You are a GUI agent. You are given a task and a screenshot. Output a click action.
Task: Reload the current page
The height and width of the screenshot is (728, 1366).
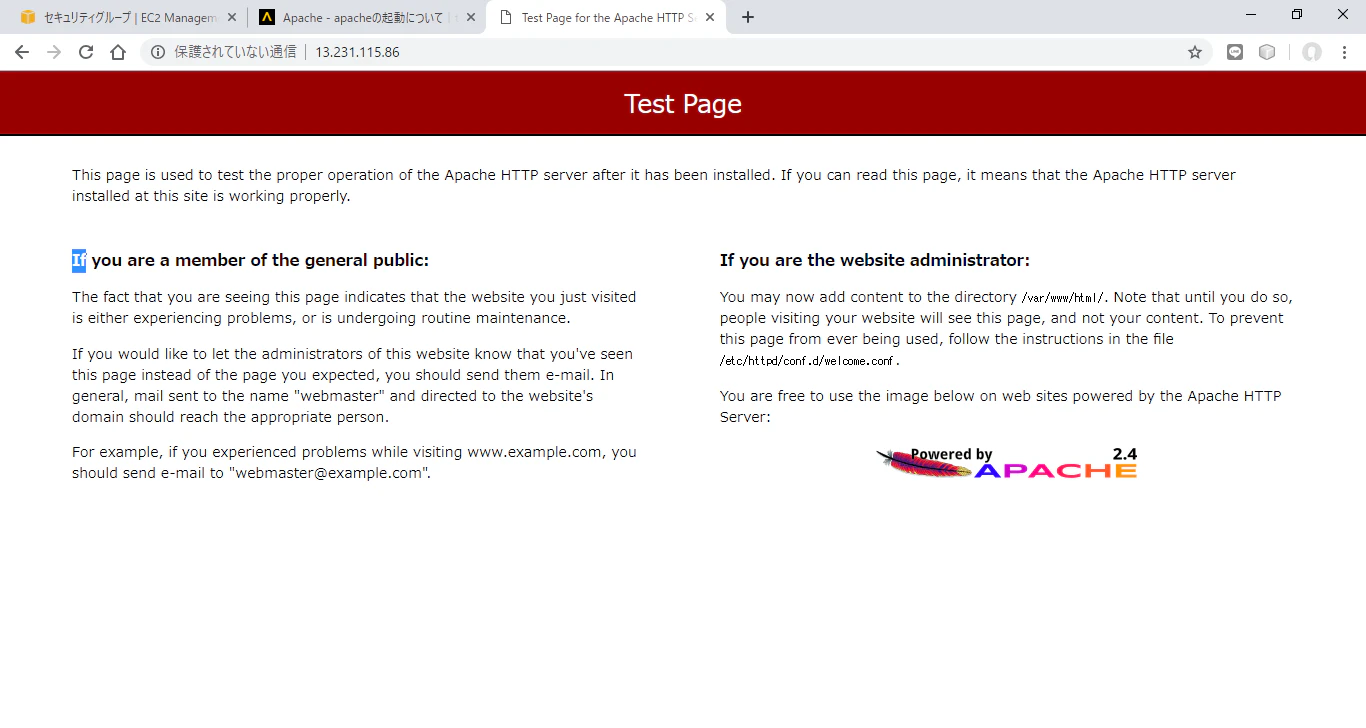(86, 52)
